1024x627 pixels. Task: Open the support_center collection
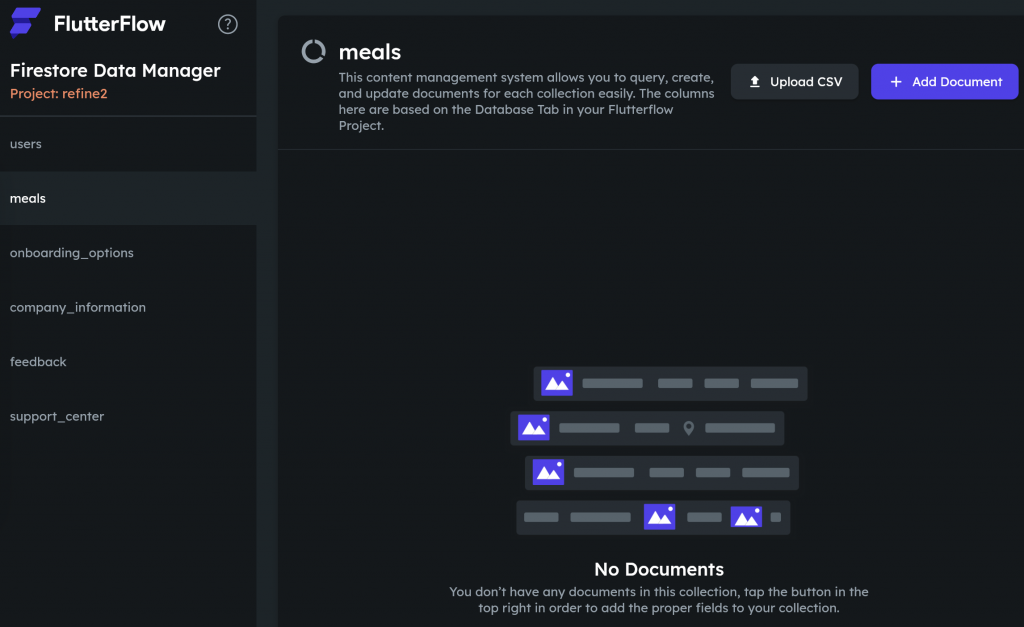(x=128, y=416)
